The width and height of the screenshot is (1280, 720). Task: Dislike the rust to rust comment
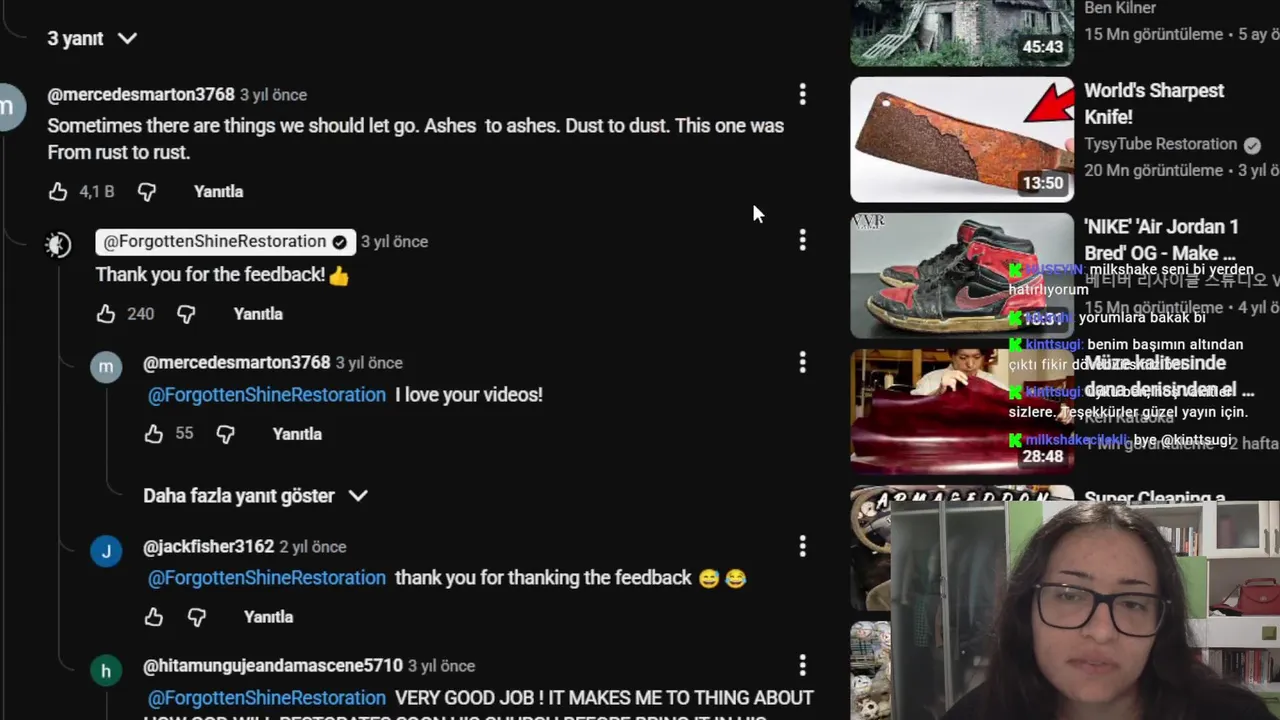click(x=147, y=191)
